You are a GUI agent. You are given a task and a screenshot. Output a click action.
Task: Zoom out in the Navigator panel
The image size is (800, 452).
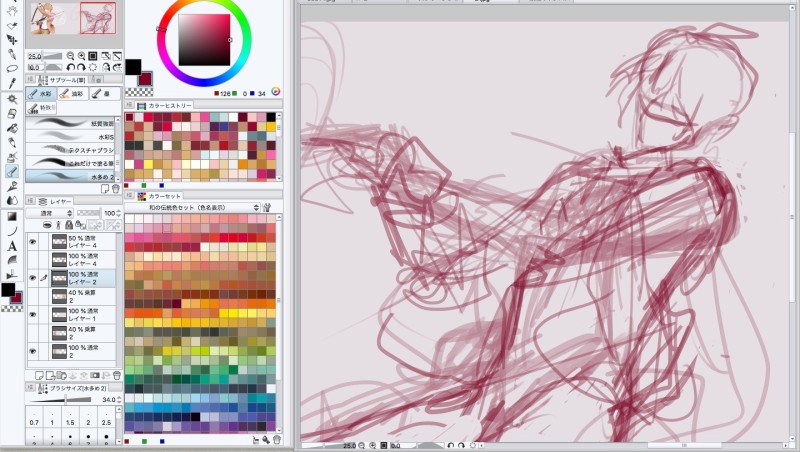[70, 56]
